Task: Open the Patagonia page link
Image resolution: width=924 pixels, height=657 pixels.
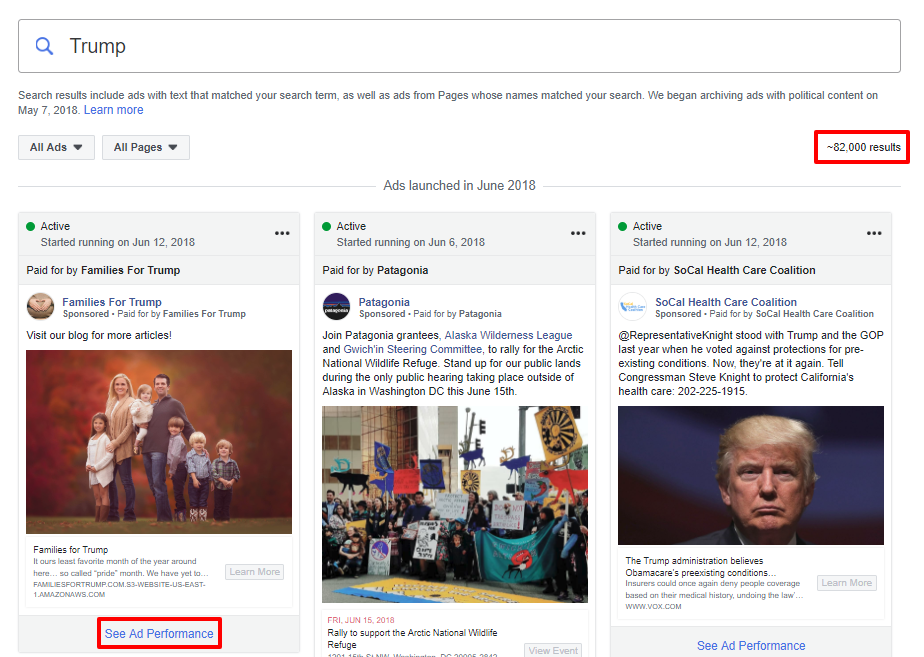Action: 384,302
